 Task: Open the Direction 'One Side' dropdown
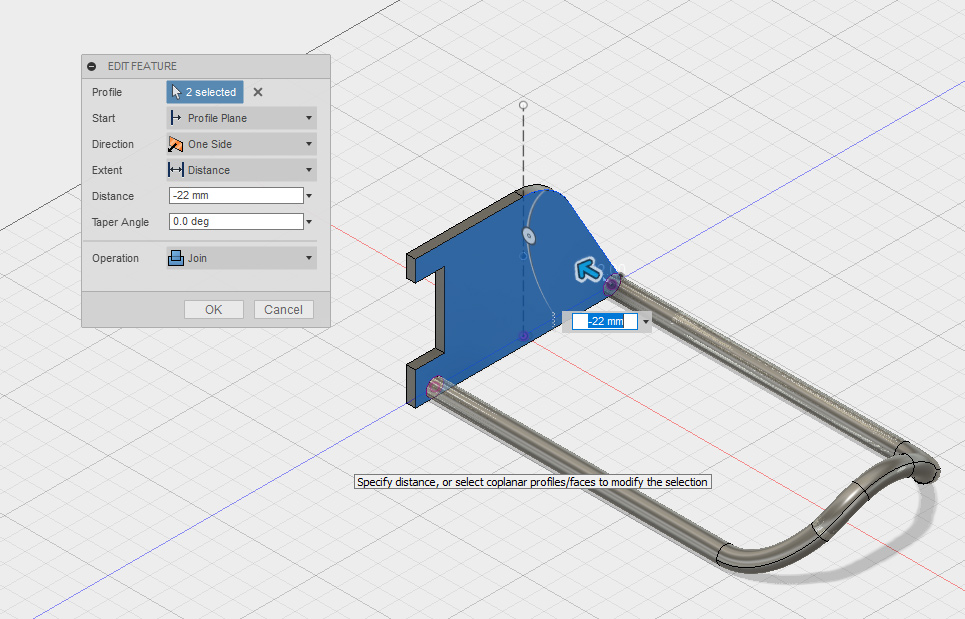tap(241, 144)
